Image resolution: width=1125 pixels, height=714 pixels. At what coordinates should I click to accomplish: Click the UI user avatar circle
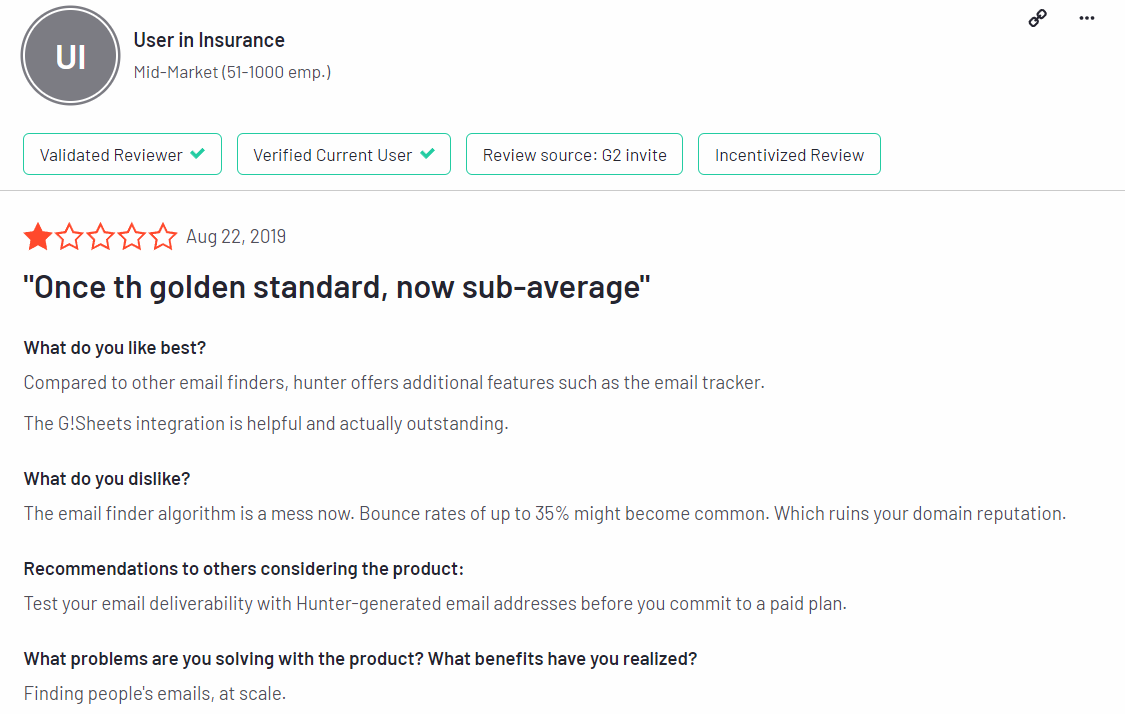tap(70, 57)
